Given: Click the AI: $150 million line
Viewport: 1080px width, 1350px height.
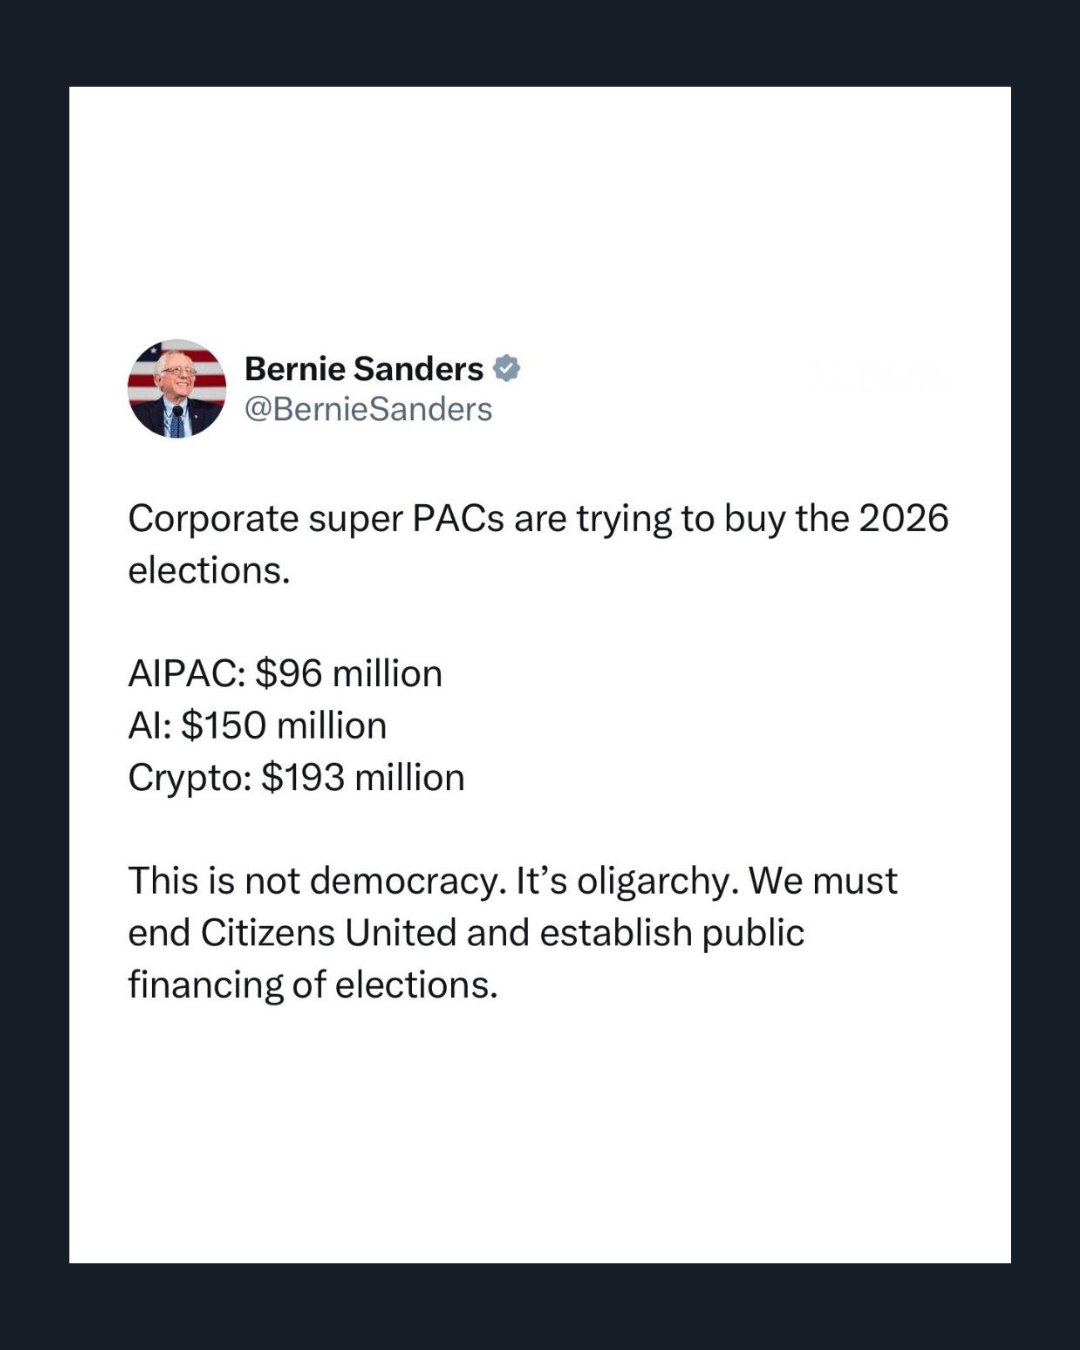Looking at the screenshot, I should 257,726.
